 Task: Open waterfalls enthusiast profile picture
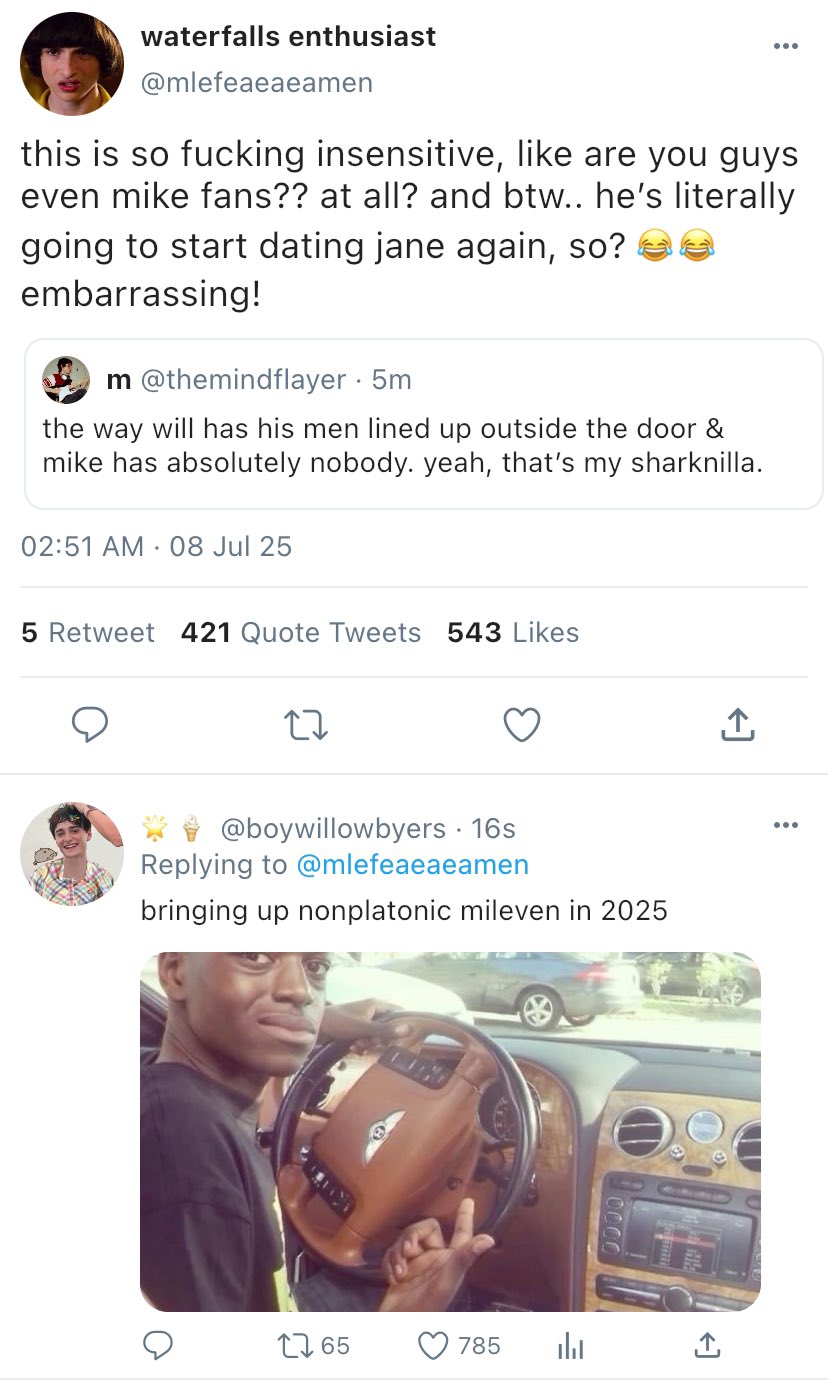(x=72, y=64)
